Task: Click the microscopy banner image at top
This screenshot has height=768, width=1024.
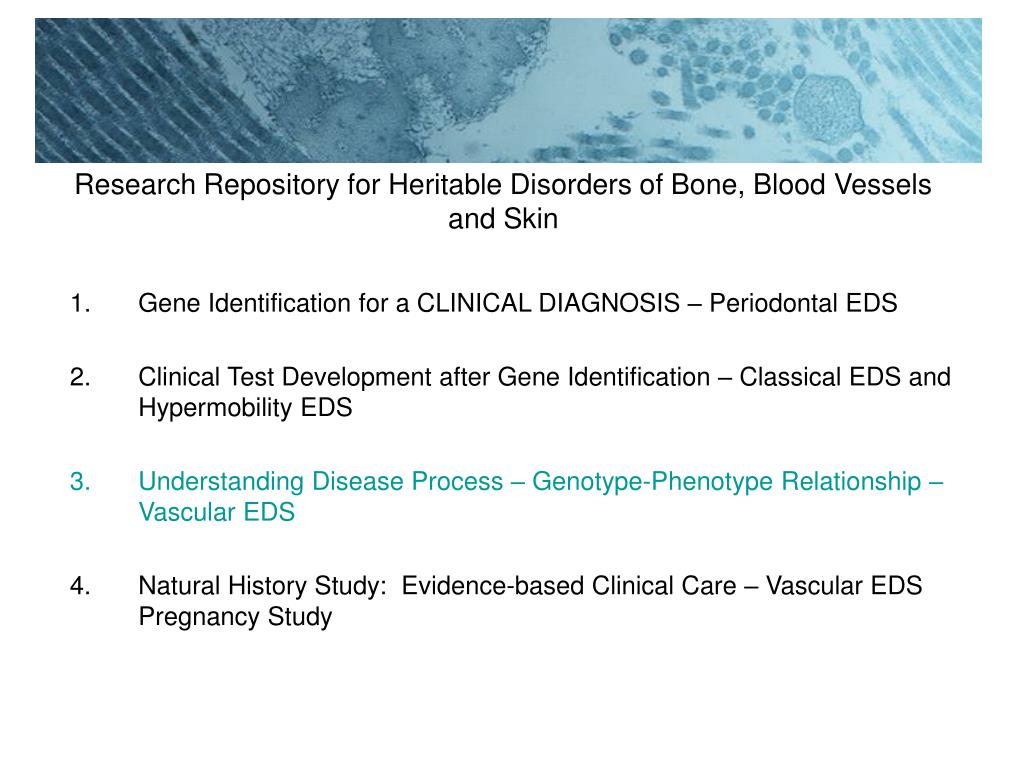Action: (x=508, y=90)
